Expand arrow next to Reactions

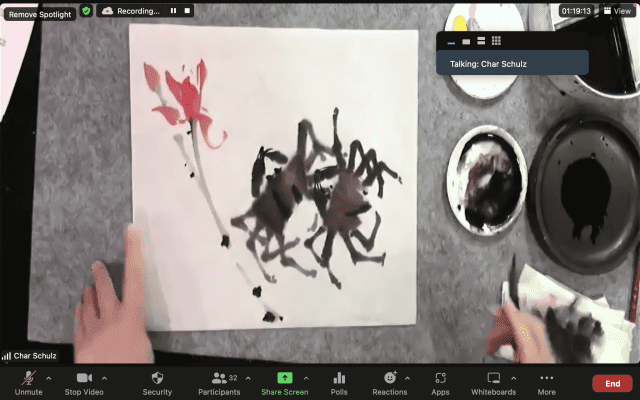pyautogui.click(x=407, y=378)
